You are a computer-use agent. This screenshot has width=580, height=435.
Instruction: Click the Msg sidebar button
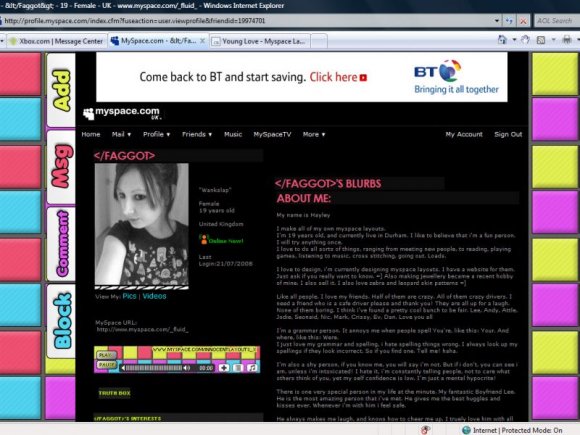coord(61,167)
